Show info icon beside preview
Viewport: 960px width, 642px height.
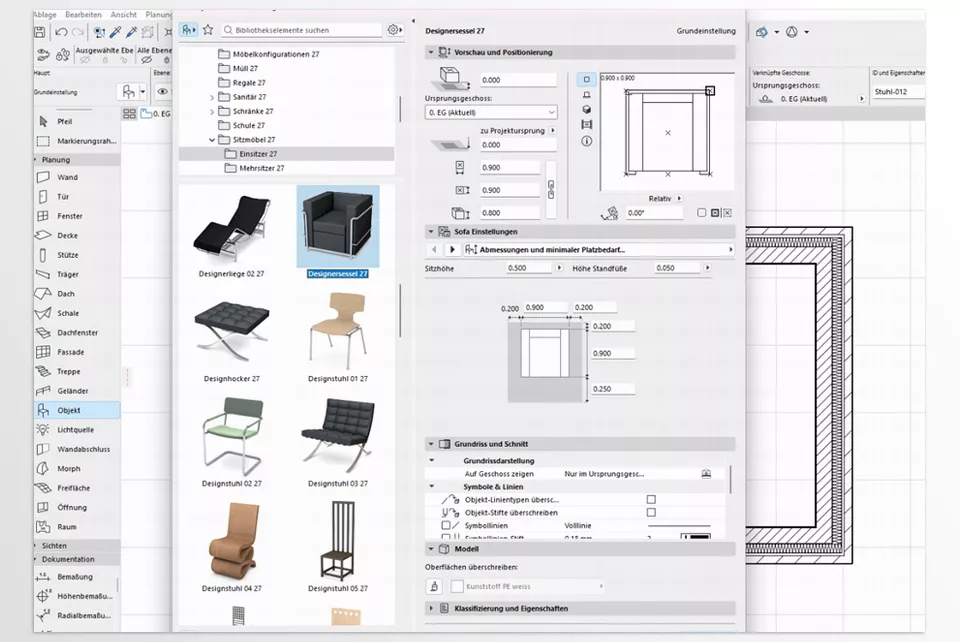click(x=587, y=141)
